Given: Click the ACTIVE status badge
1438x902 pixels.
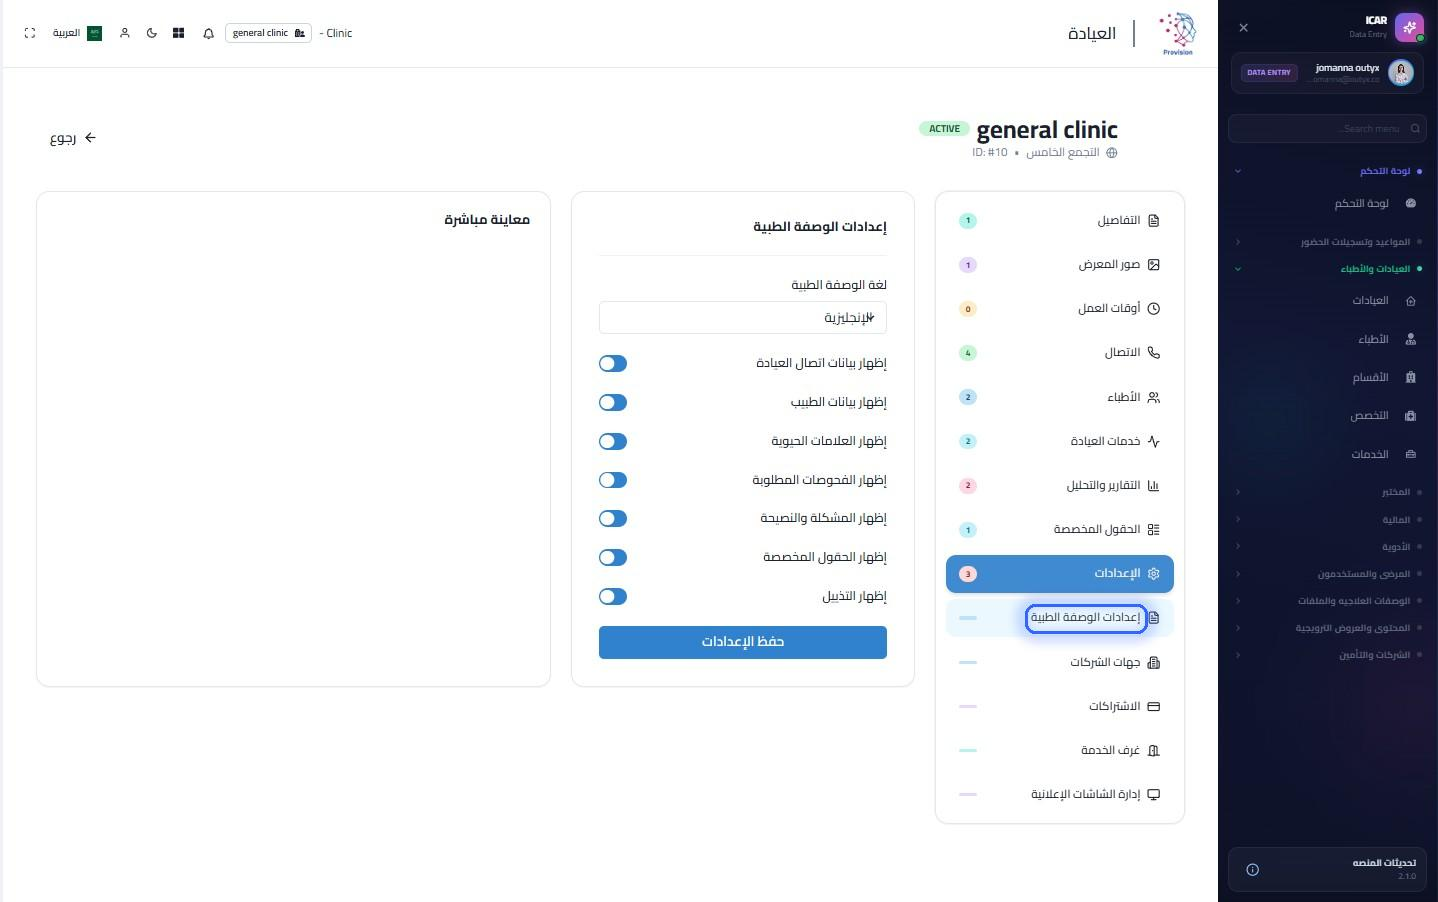Looking at the screenshot, I should [x=944, y=129].
